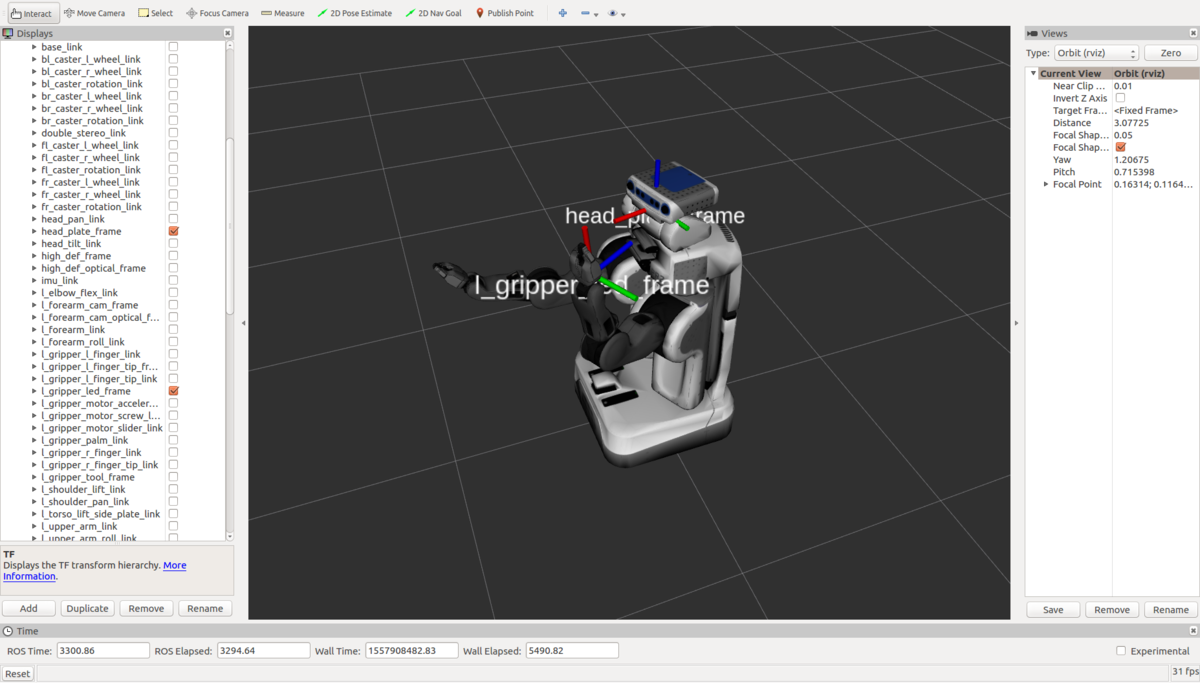Uncheck the head_plate_frame checkbox
The width and height of the screenshot is (1200, 683).
(x=173, y=231)
